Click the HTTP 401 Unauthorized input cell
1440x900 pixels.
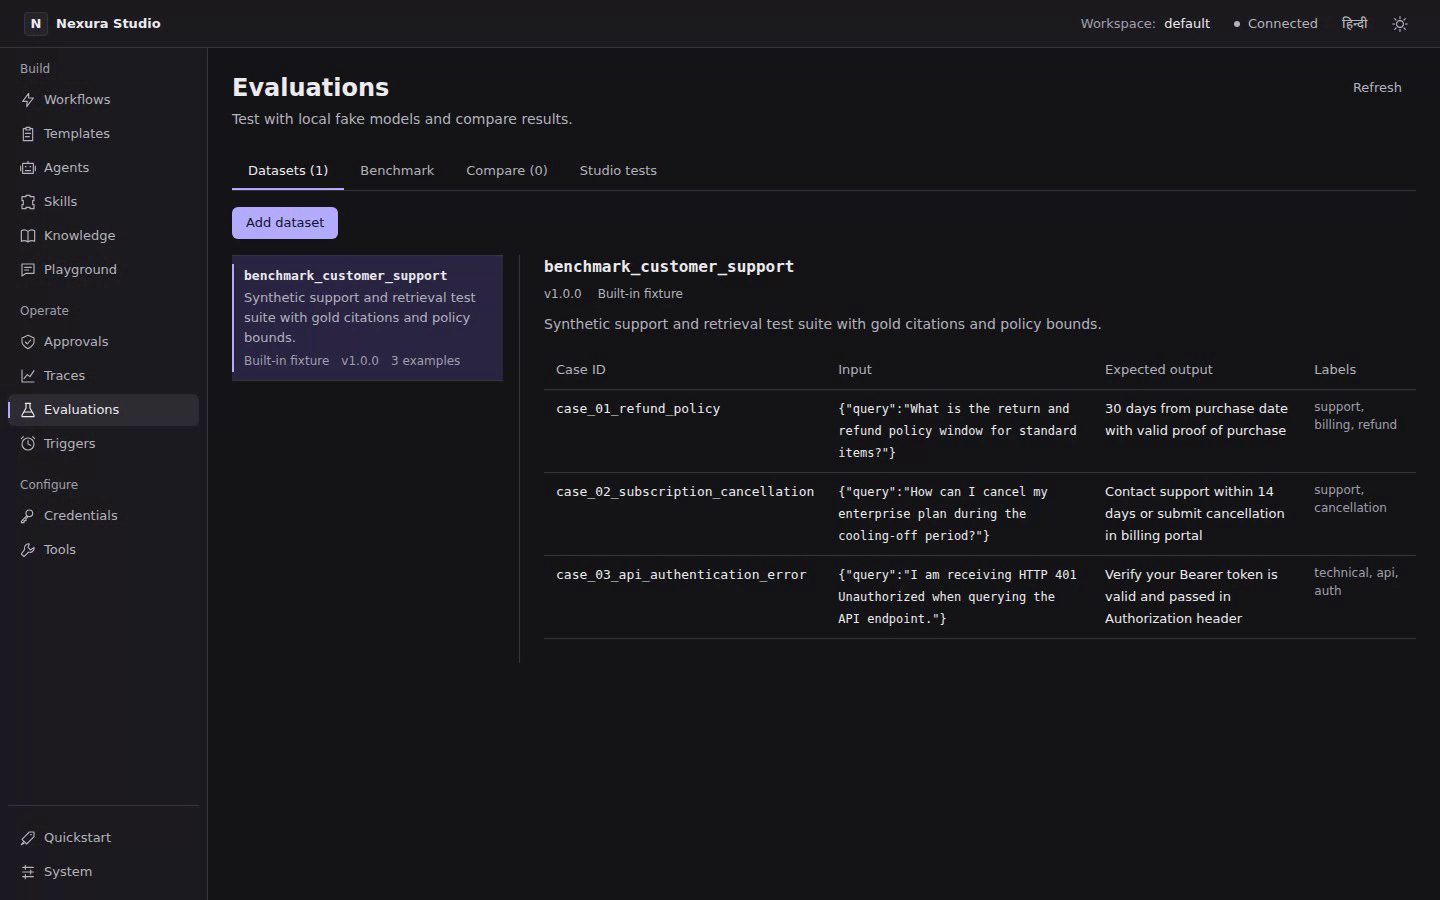pos(958,597)
